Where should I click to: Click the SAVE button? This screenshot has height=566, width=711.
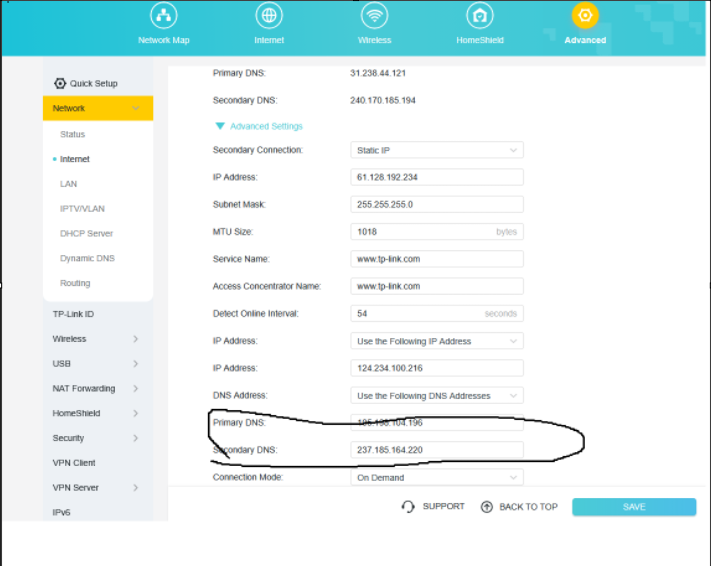pos(634,507)
